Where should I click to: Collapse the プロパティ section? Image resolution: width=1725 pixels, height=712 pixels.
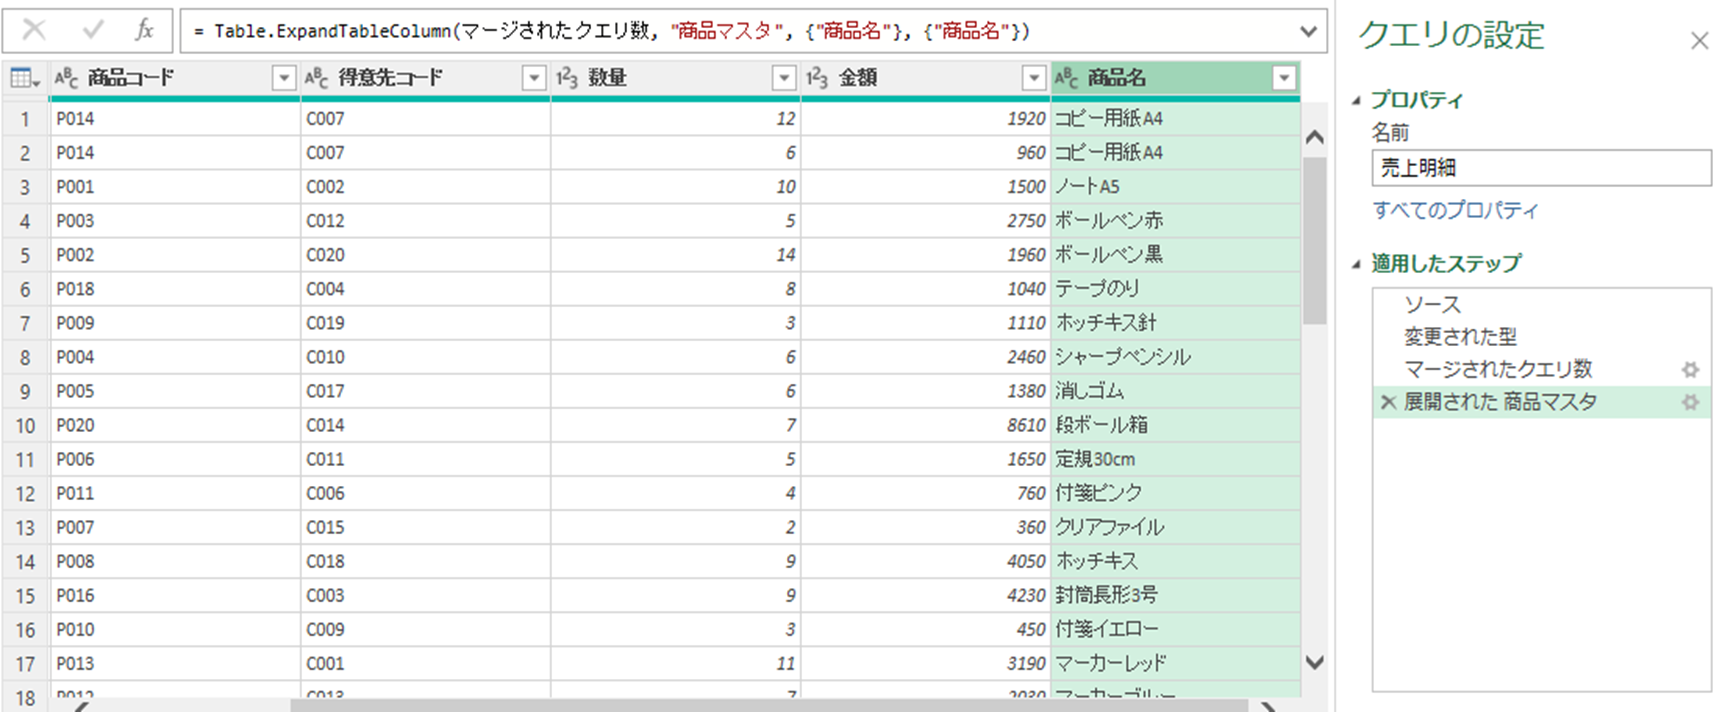point(1357,100)
